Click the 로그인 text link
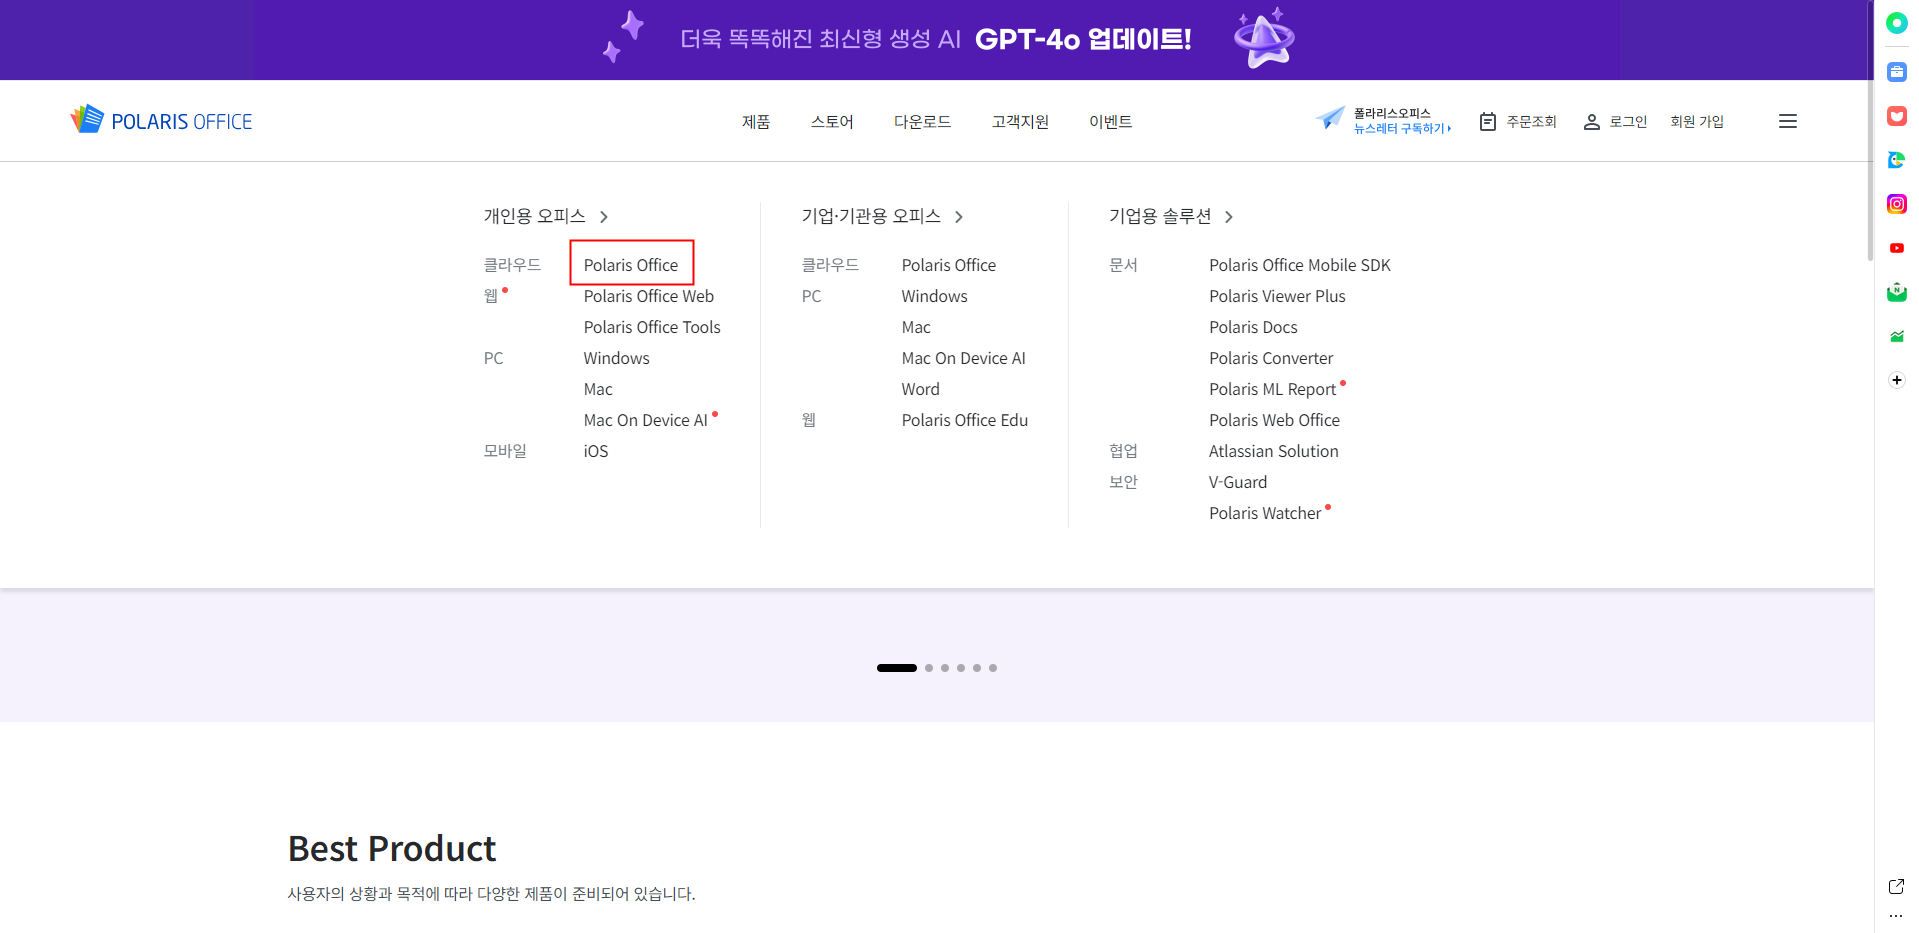Viewport: 1919px width, 933px height. [1628, 122]
